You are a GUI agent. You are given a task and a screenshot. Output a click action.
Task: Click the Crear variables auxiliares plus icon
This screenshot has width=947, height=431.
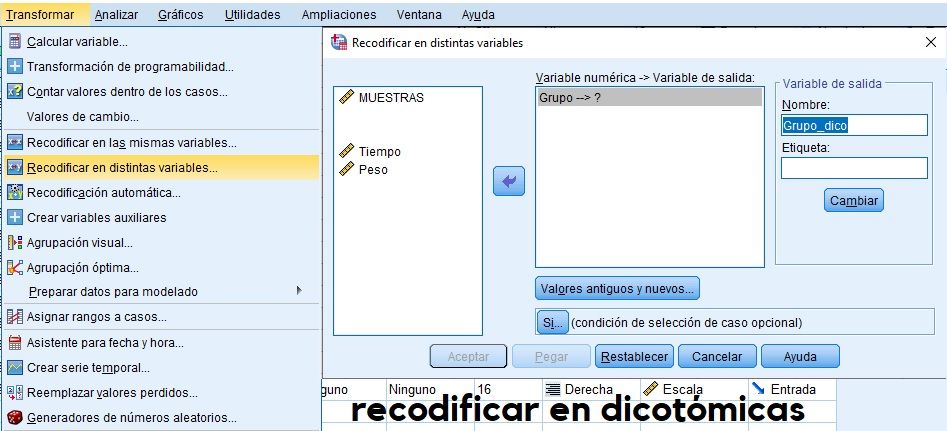[x=15, y=217]
